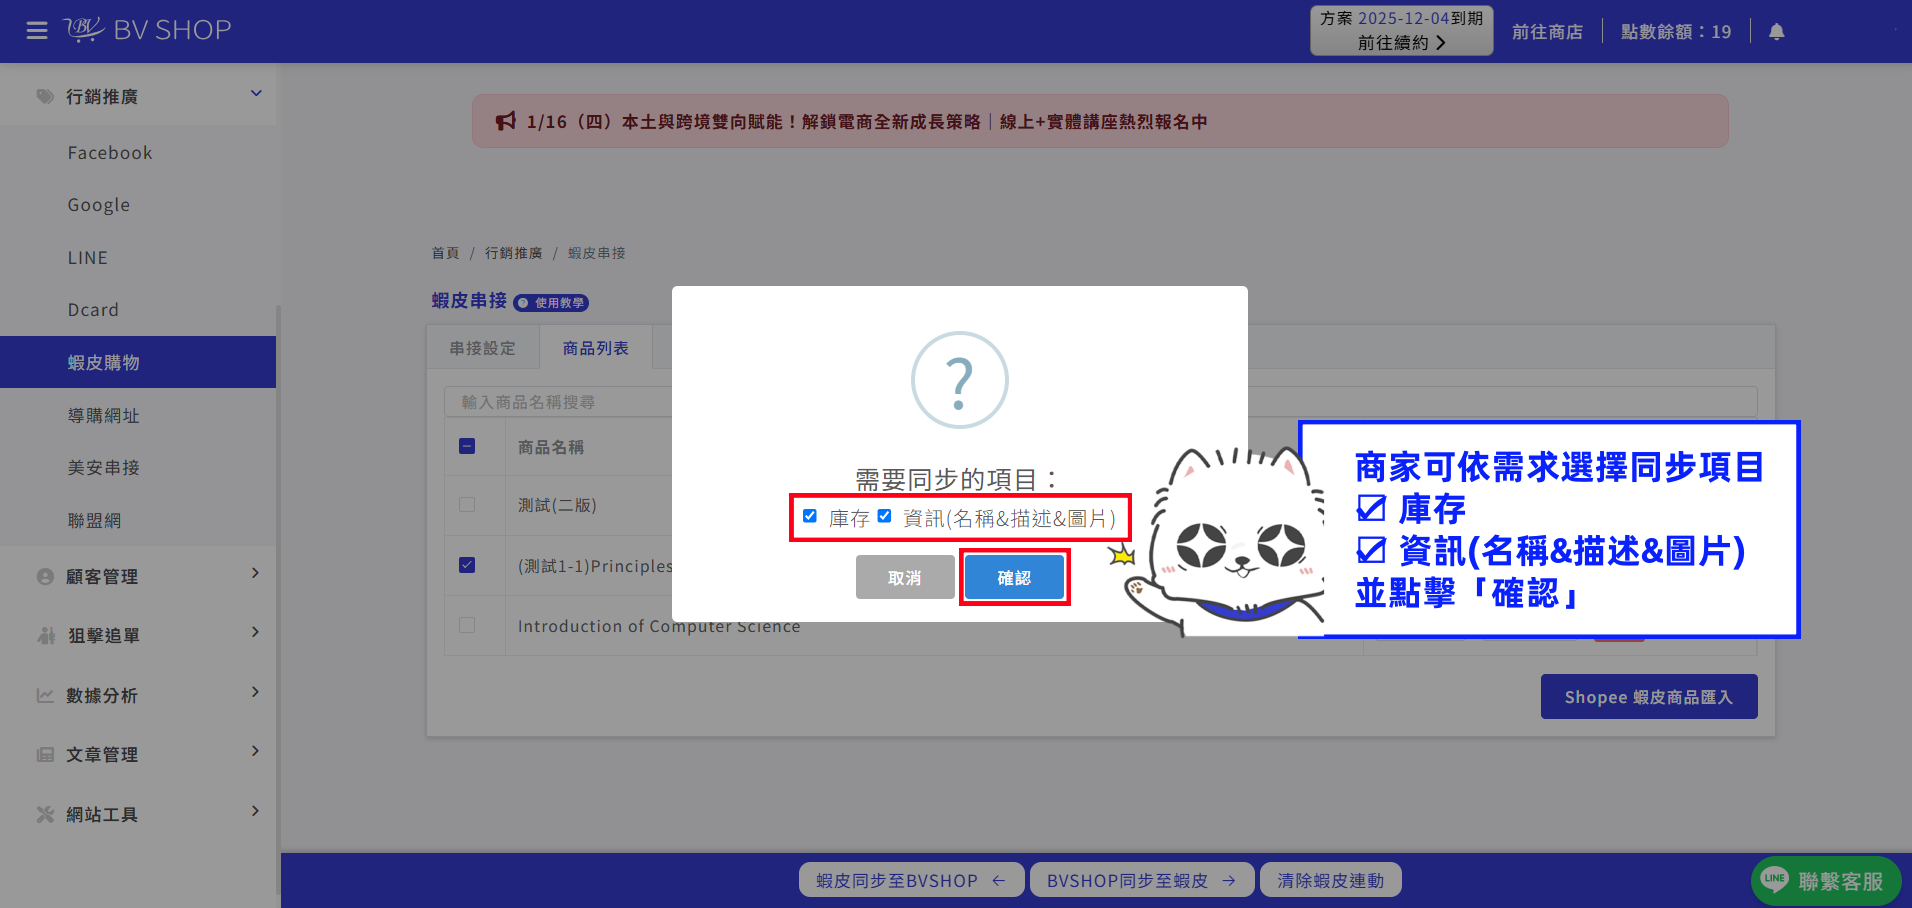Click the BV SHOP logo
This screenshot has width=1912, height=908.
(148, 30)
